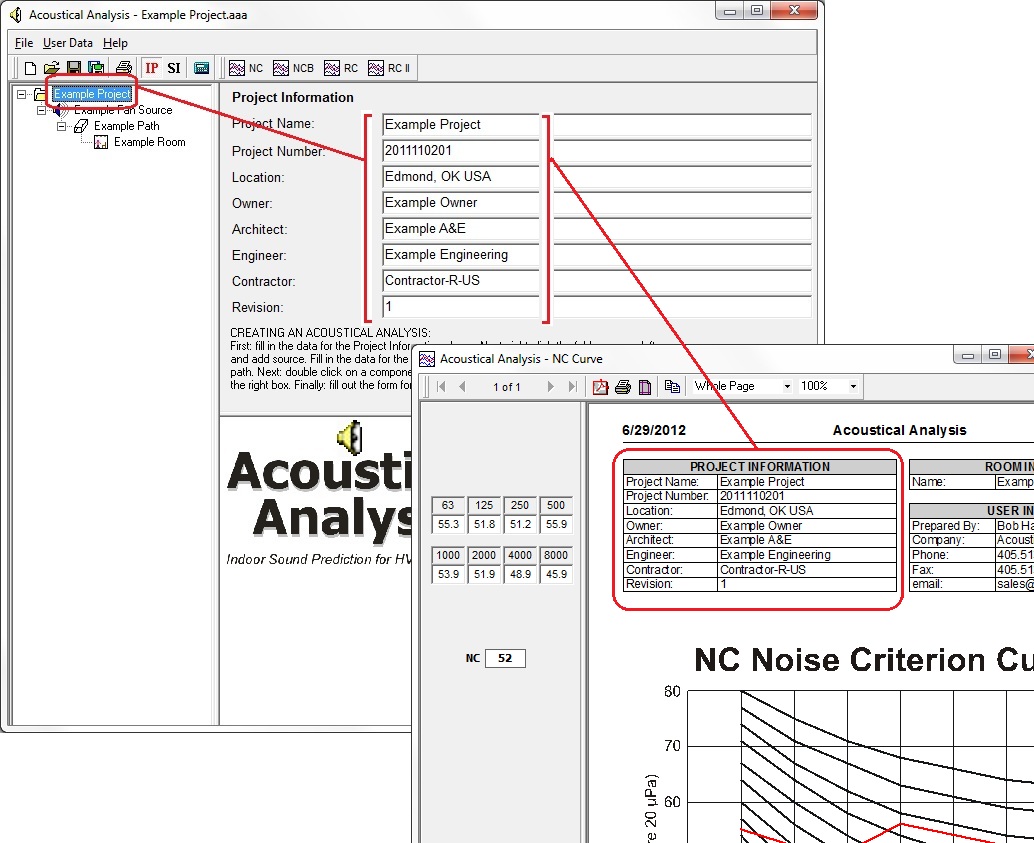This screenshot has height=843, width=1034.
Task: Click the report date 6/29/2012
Action: 654,431
